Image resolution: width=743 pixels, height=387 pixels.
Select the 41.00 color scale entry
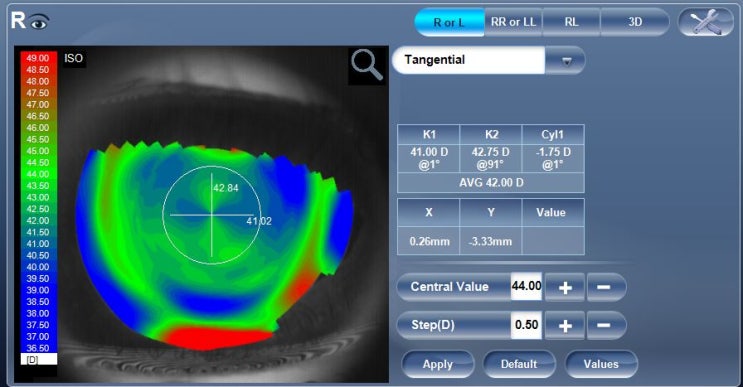tap(38, 243)
